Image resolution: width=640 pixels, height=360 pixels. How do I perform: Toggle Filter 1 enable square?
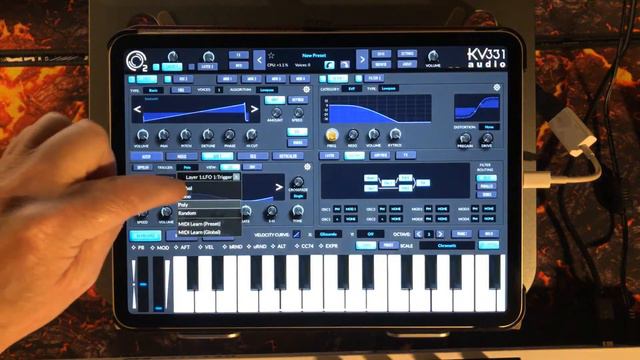[323, 78]
